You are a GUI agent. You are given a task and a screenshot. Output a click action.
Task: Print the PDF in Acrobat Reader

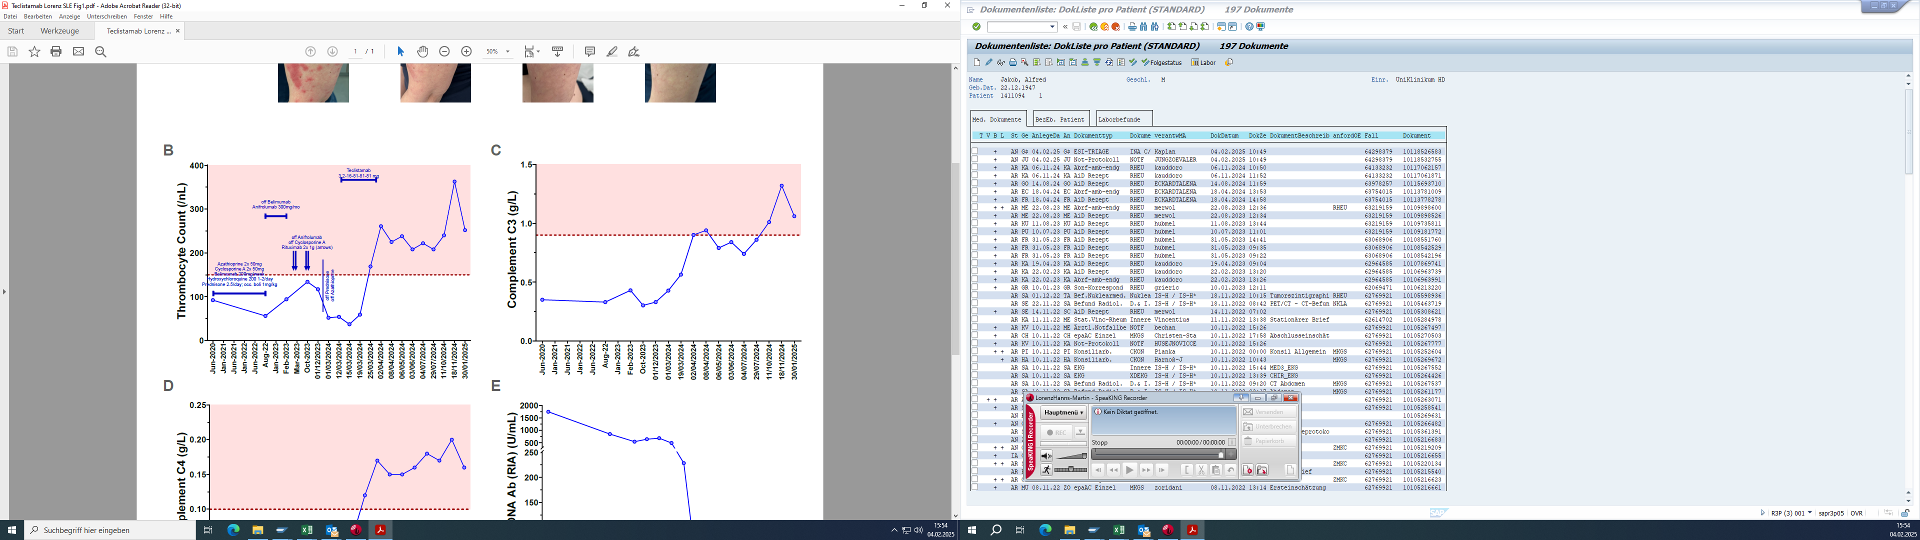[x=56, y=51]
